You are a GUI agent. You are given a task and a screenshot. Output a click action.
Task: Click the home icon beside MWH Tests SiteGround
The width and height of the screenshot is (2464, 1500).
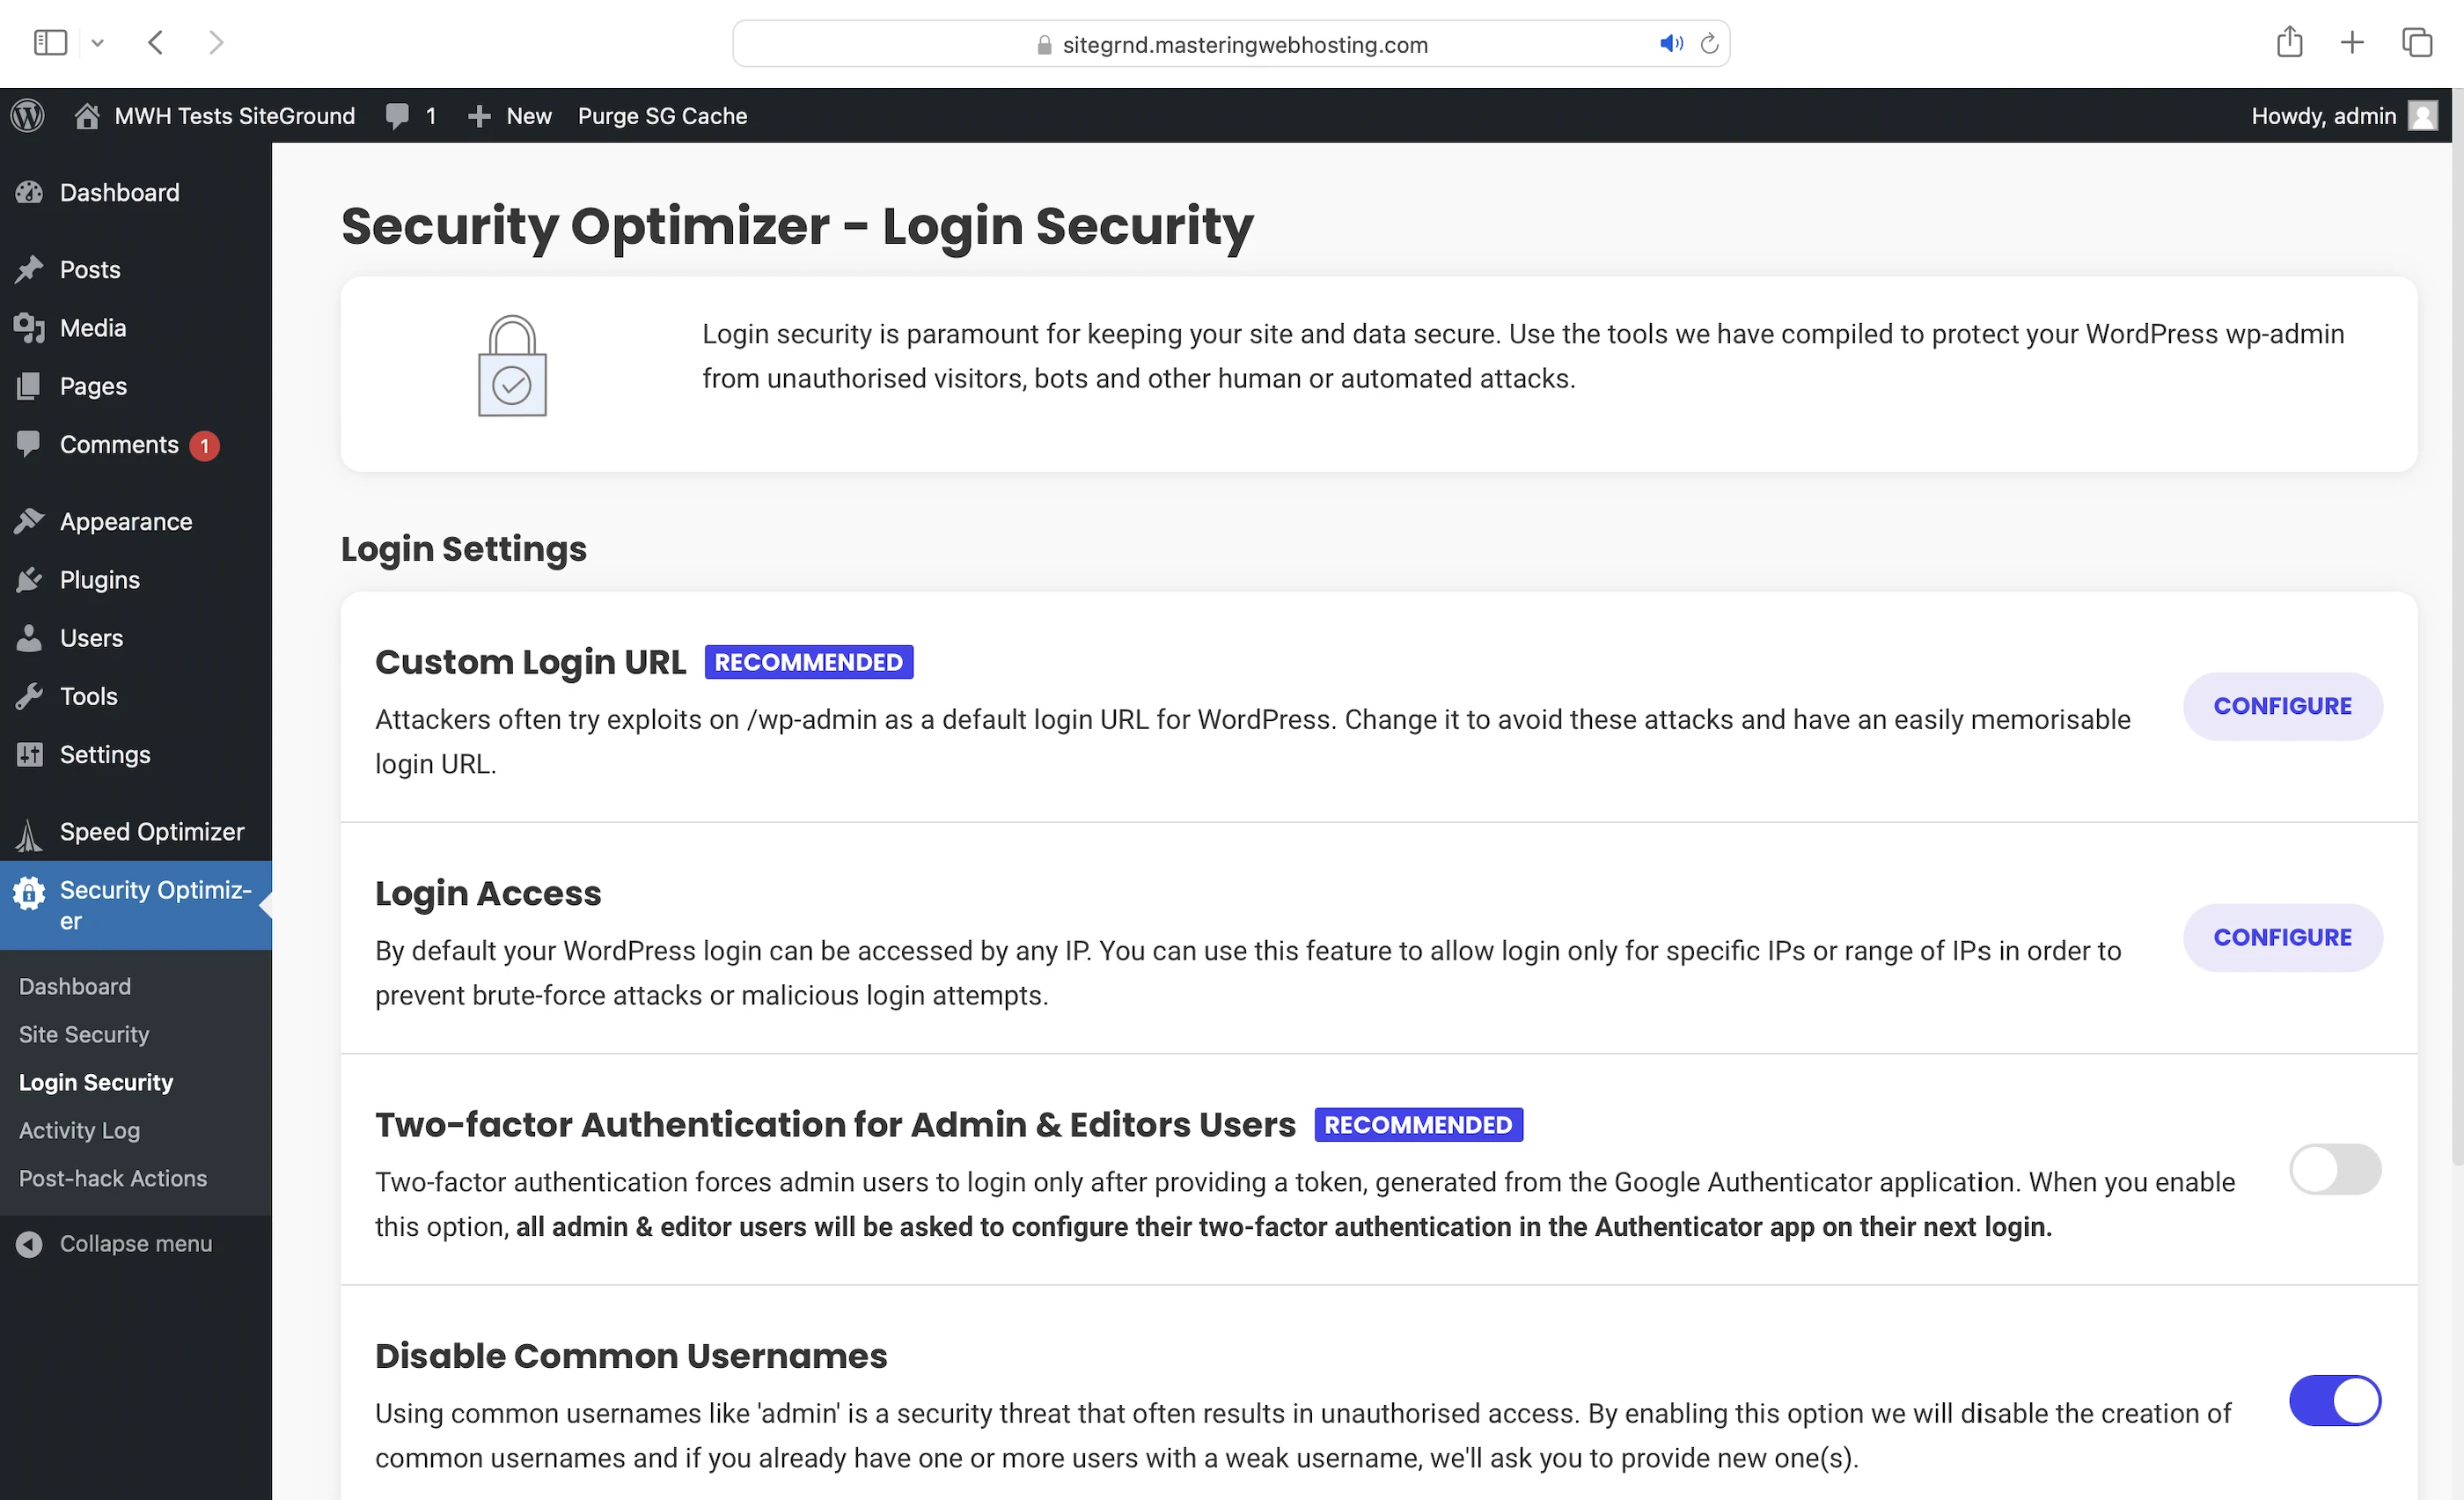[x=87, y=116]
